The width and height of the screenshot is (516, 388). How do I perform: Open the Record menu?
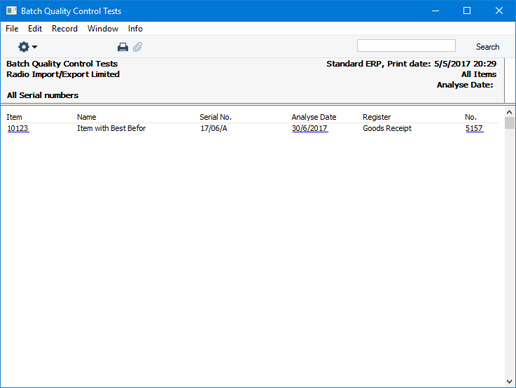pos(64,29)
